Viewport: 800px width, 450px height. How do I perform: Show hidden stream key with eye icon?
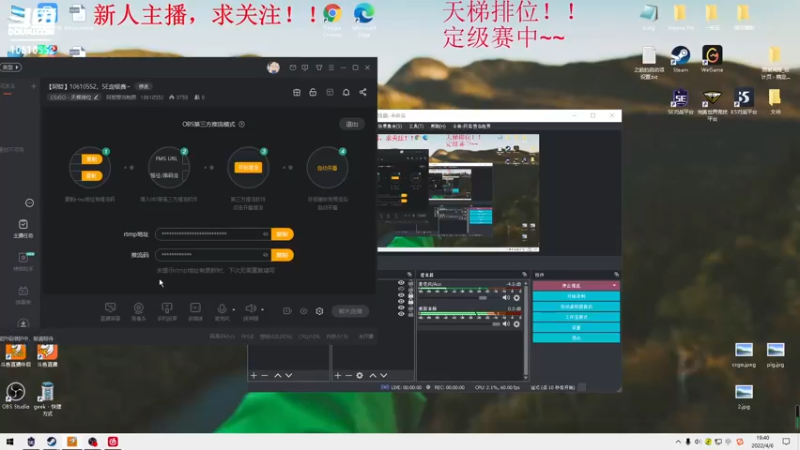(x=265, y=255)
